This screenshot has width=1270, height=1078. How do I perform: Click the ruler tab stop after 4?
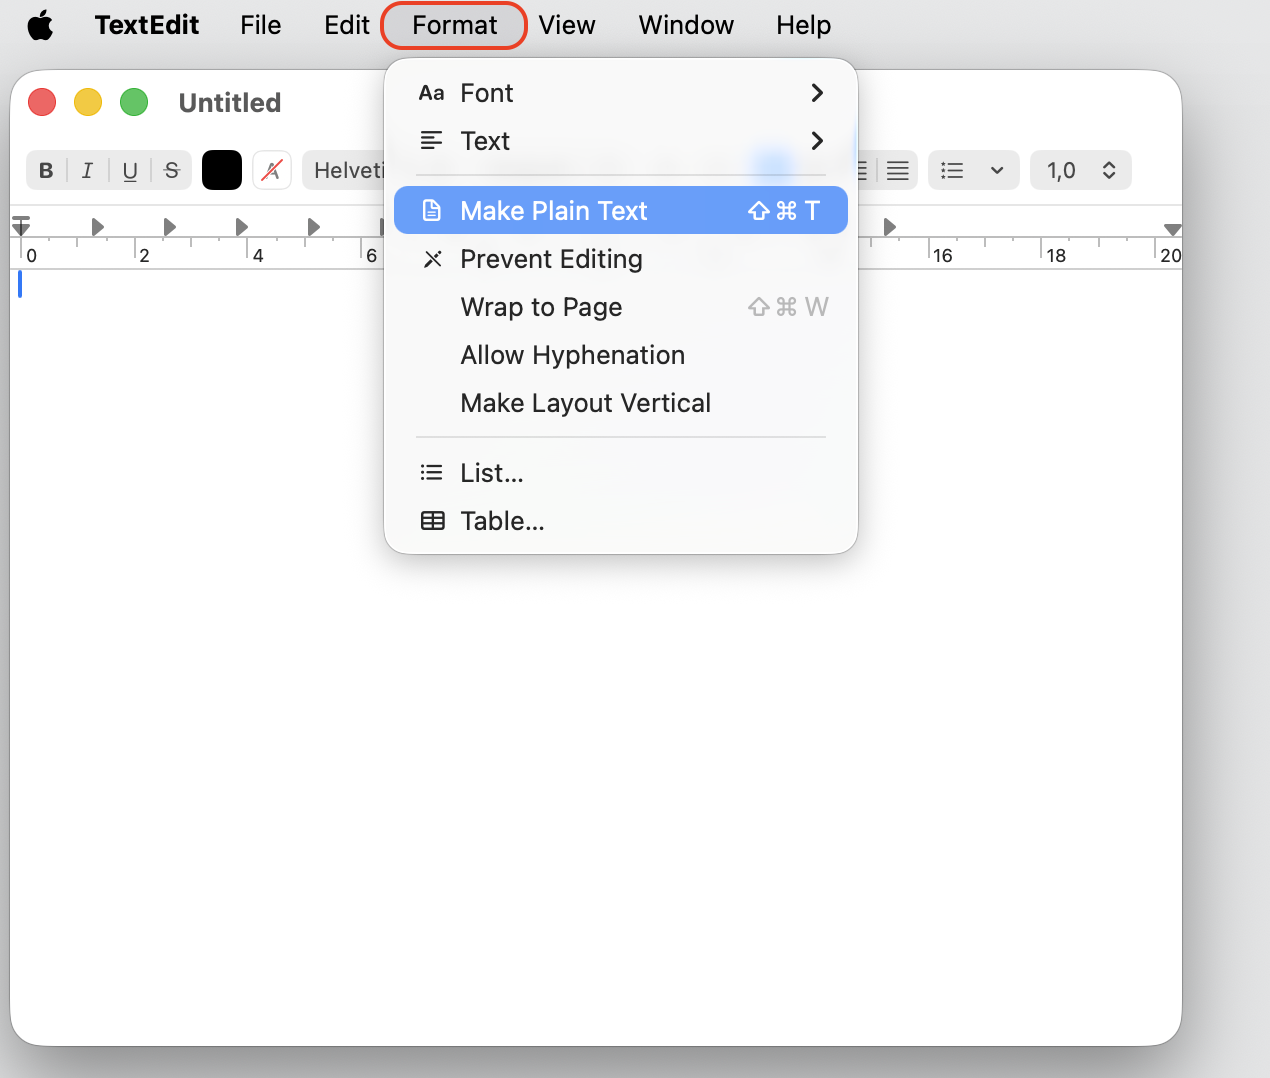(x=313, y=227)
